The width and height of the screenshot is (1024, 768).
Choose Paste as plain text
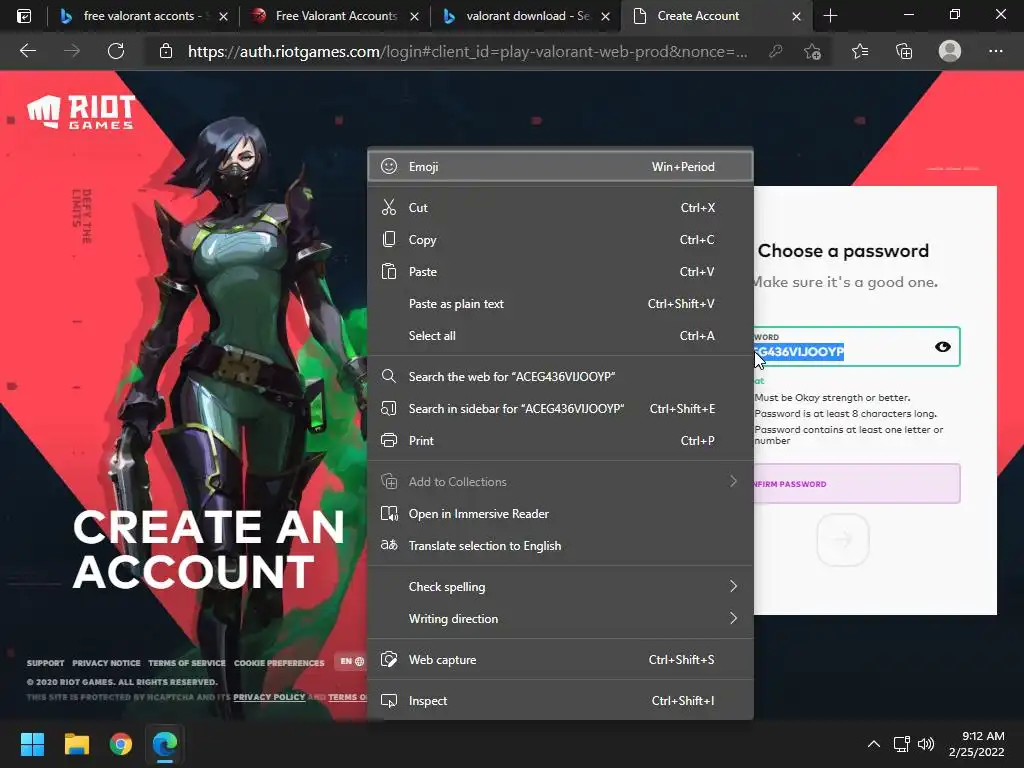pos(560,304)
